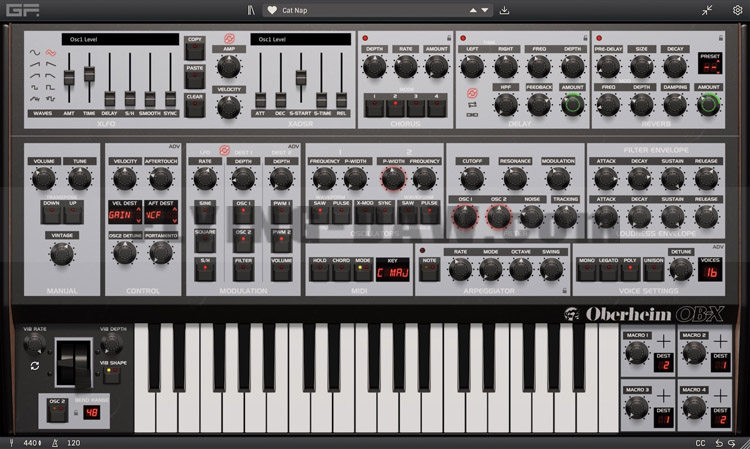Add Macro 2 destination with plus icon
This screenshot has width=750, height=449.
pos(720,341)
